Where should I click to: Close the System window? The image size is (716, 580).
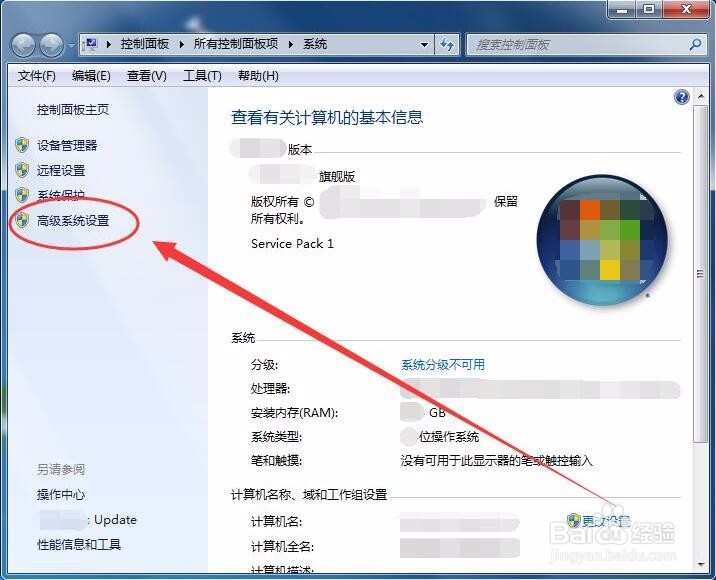tap(686, 10)
